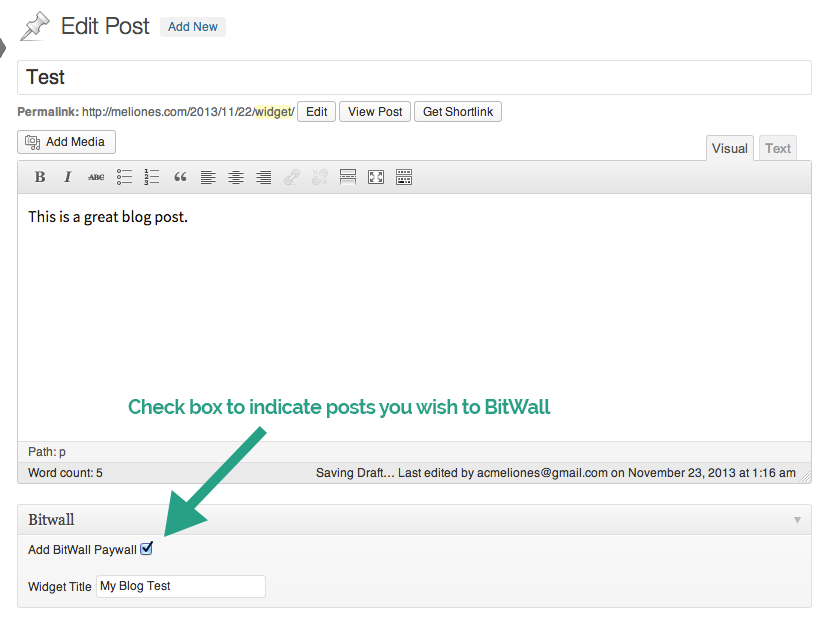This screenshot has width=832, height=629.
Task: Click the Word count: 5 text
Action: pos(65,472)
